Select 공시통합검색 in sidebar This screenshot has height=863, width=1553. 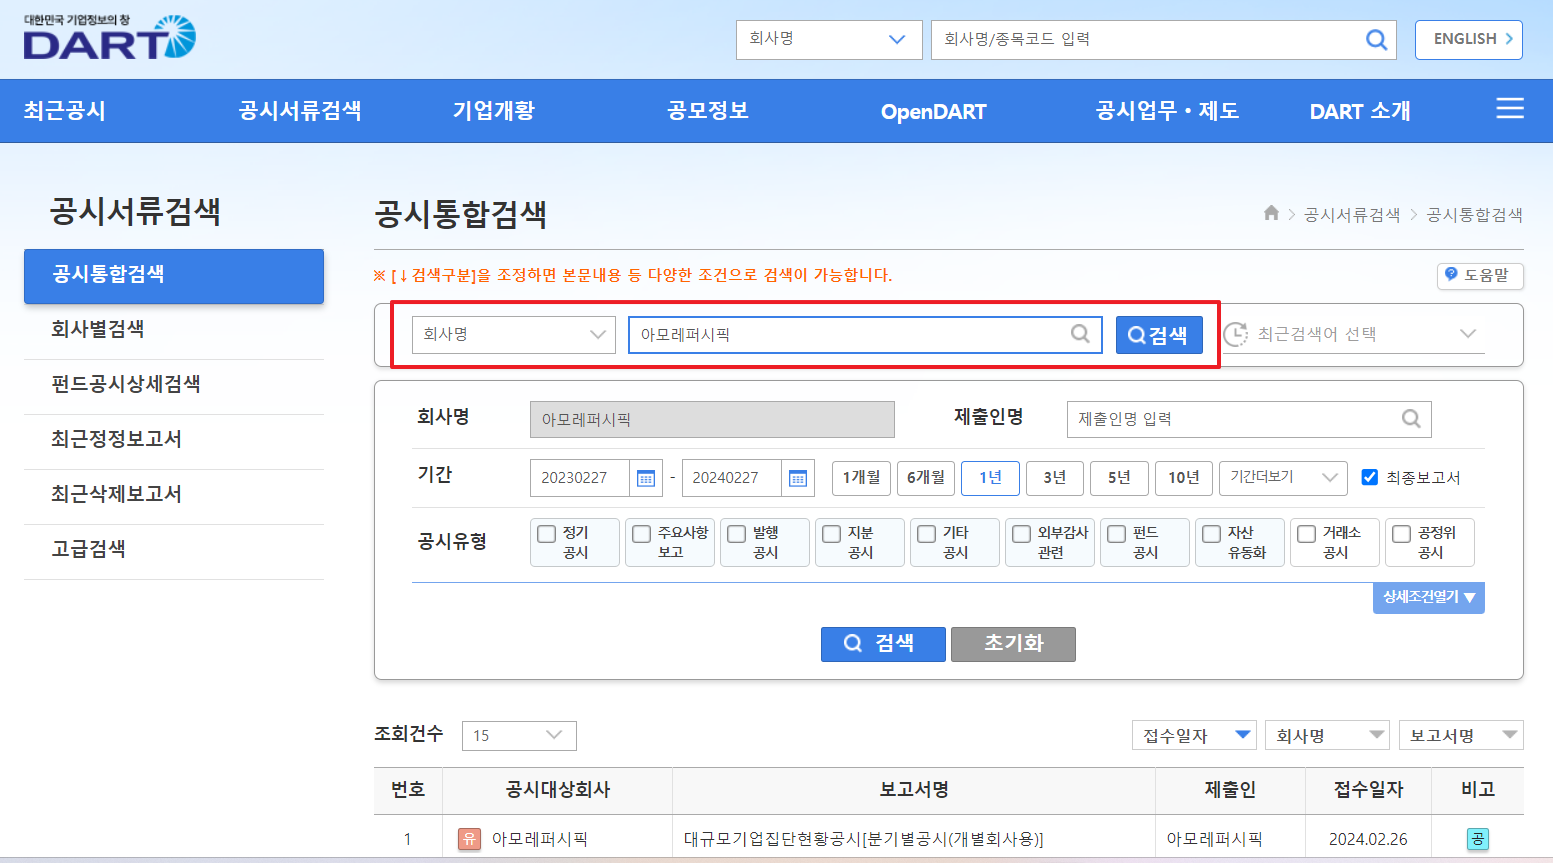(x=174, y=275)
